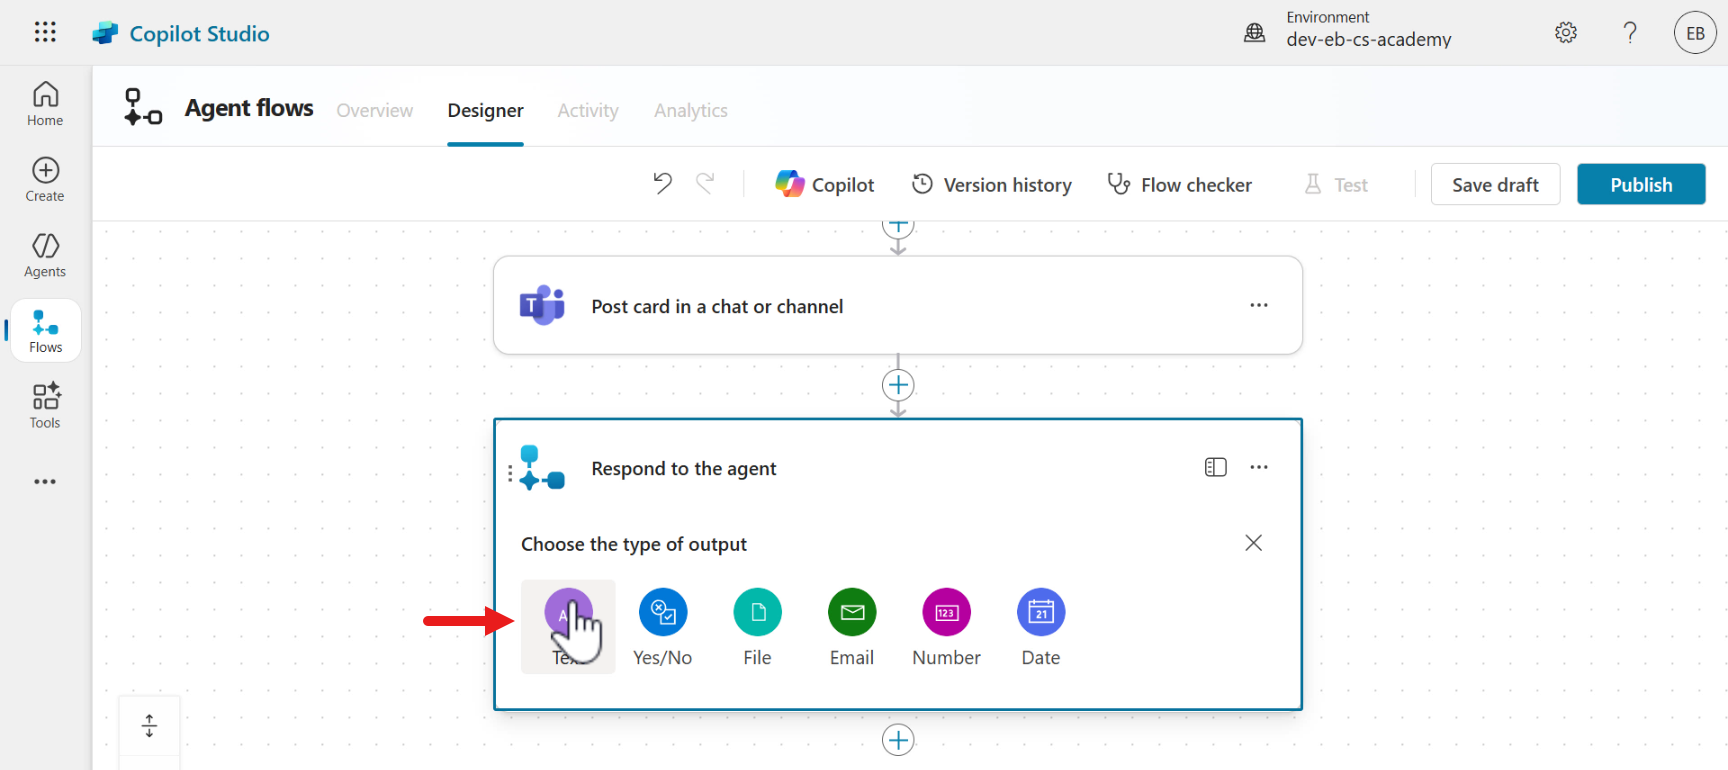The width and height of the screenshot is (1728, 770).
Task: Switch to the Overview tab
Action: (x=374, y=110)
